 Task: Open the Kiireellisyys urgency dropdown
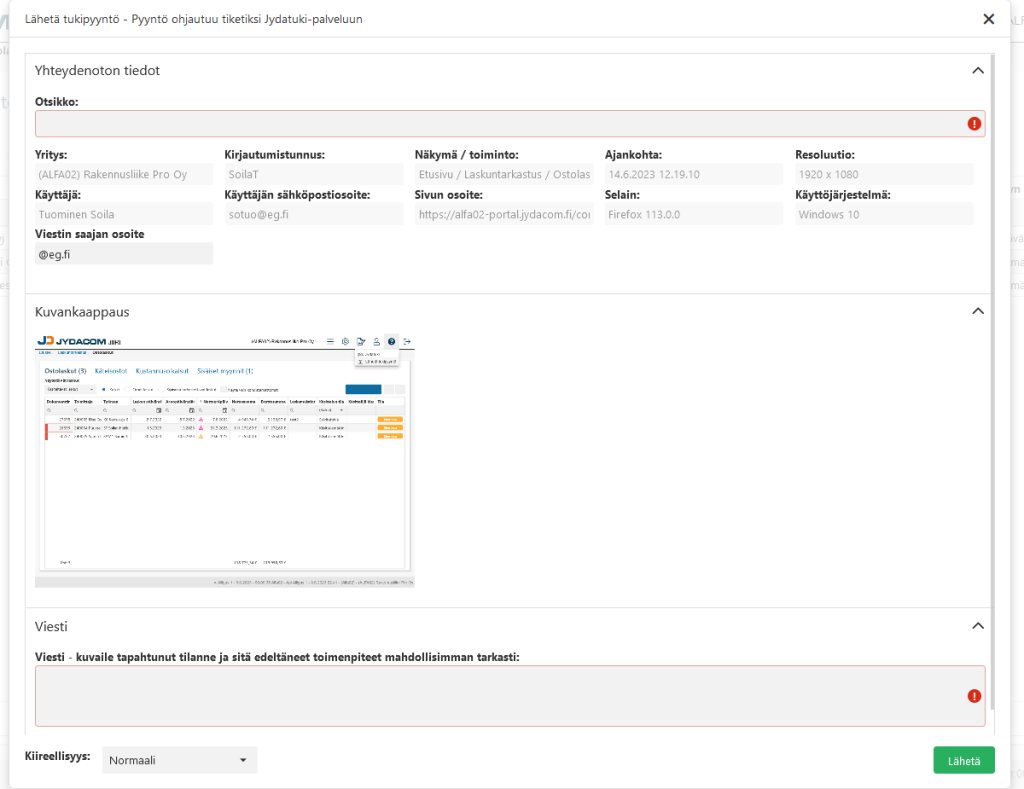pos(180,760)
